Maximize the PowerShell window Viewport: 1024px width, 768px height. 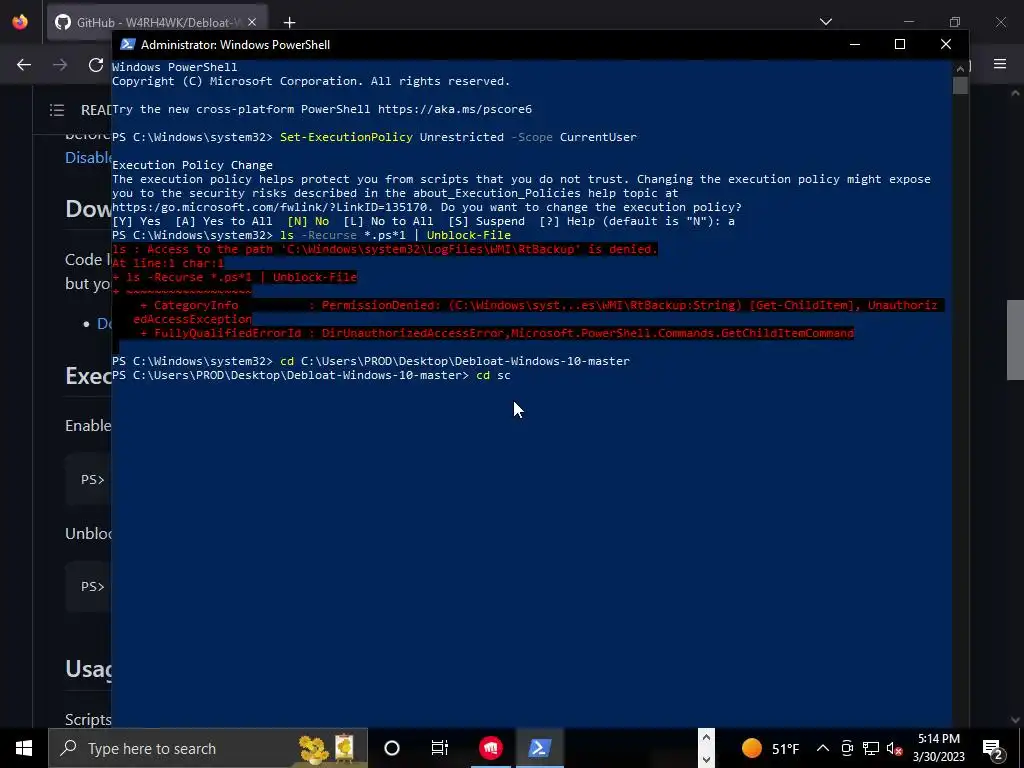(900, 44)
